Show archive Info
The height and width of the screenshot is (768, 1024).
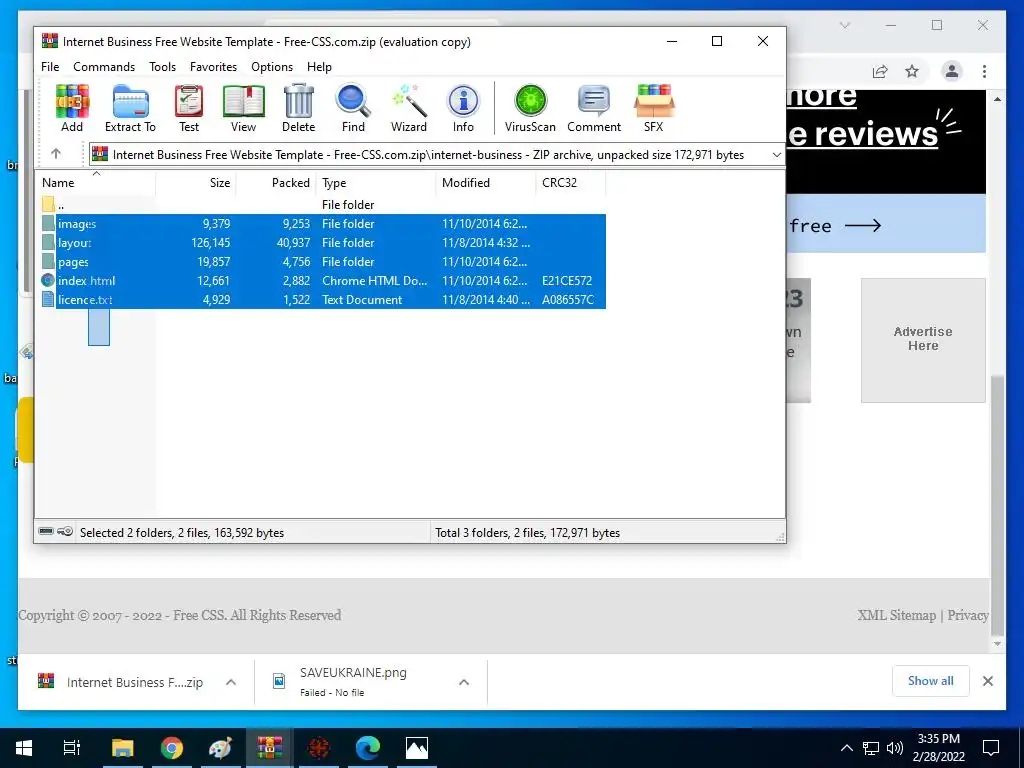coord(463,108)
